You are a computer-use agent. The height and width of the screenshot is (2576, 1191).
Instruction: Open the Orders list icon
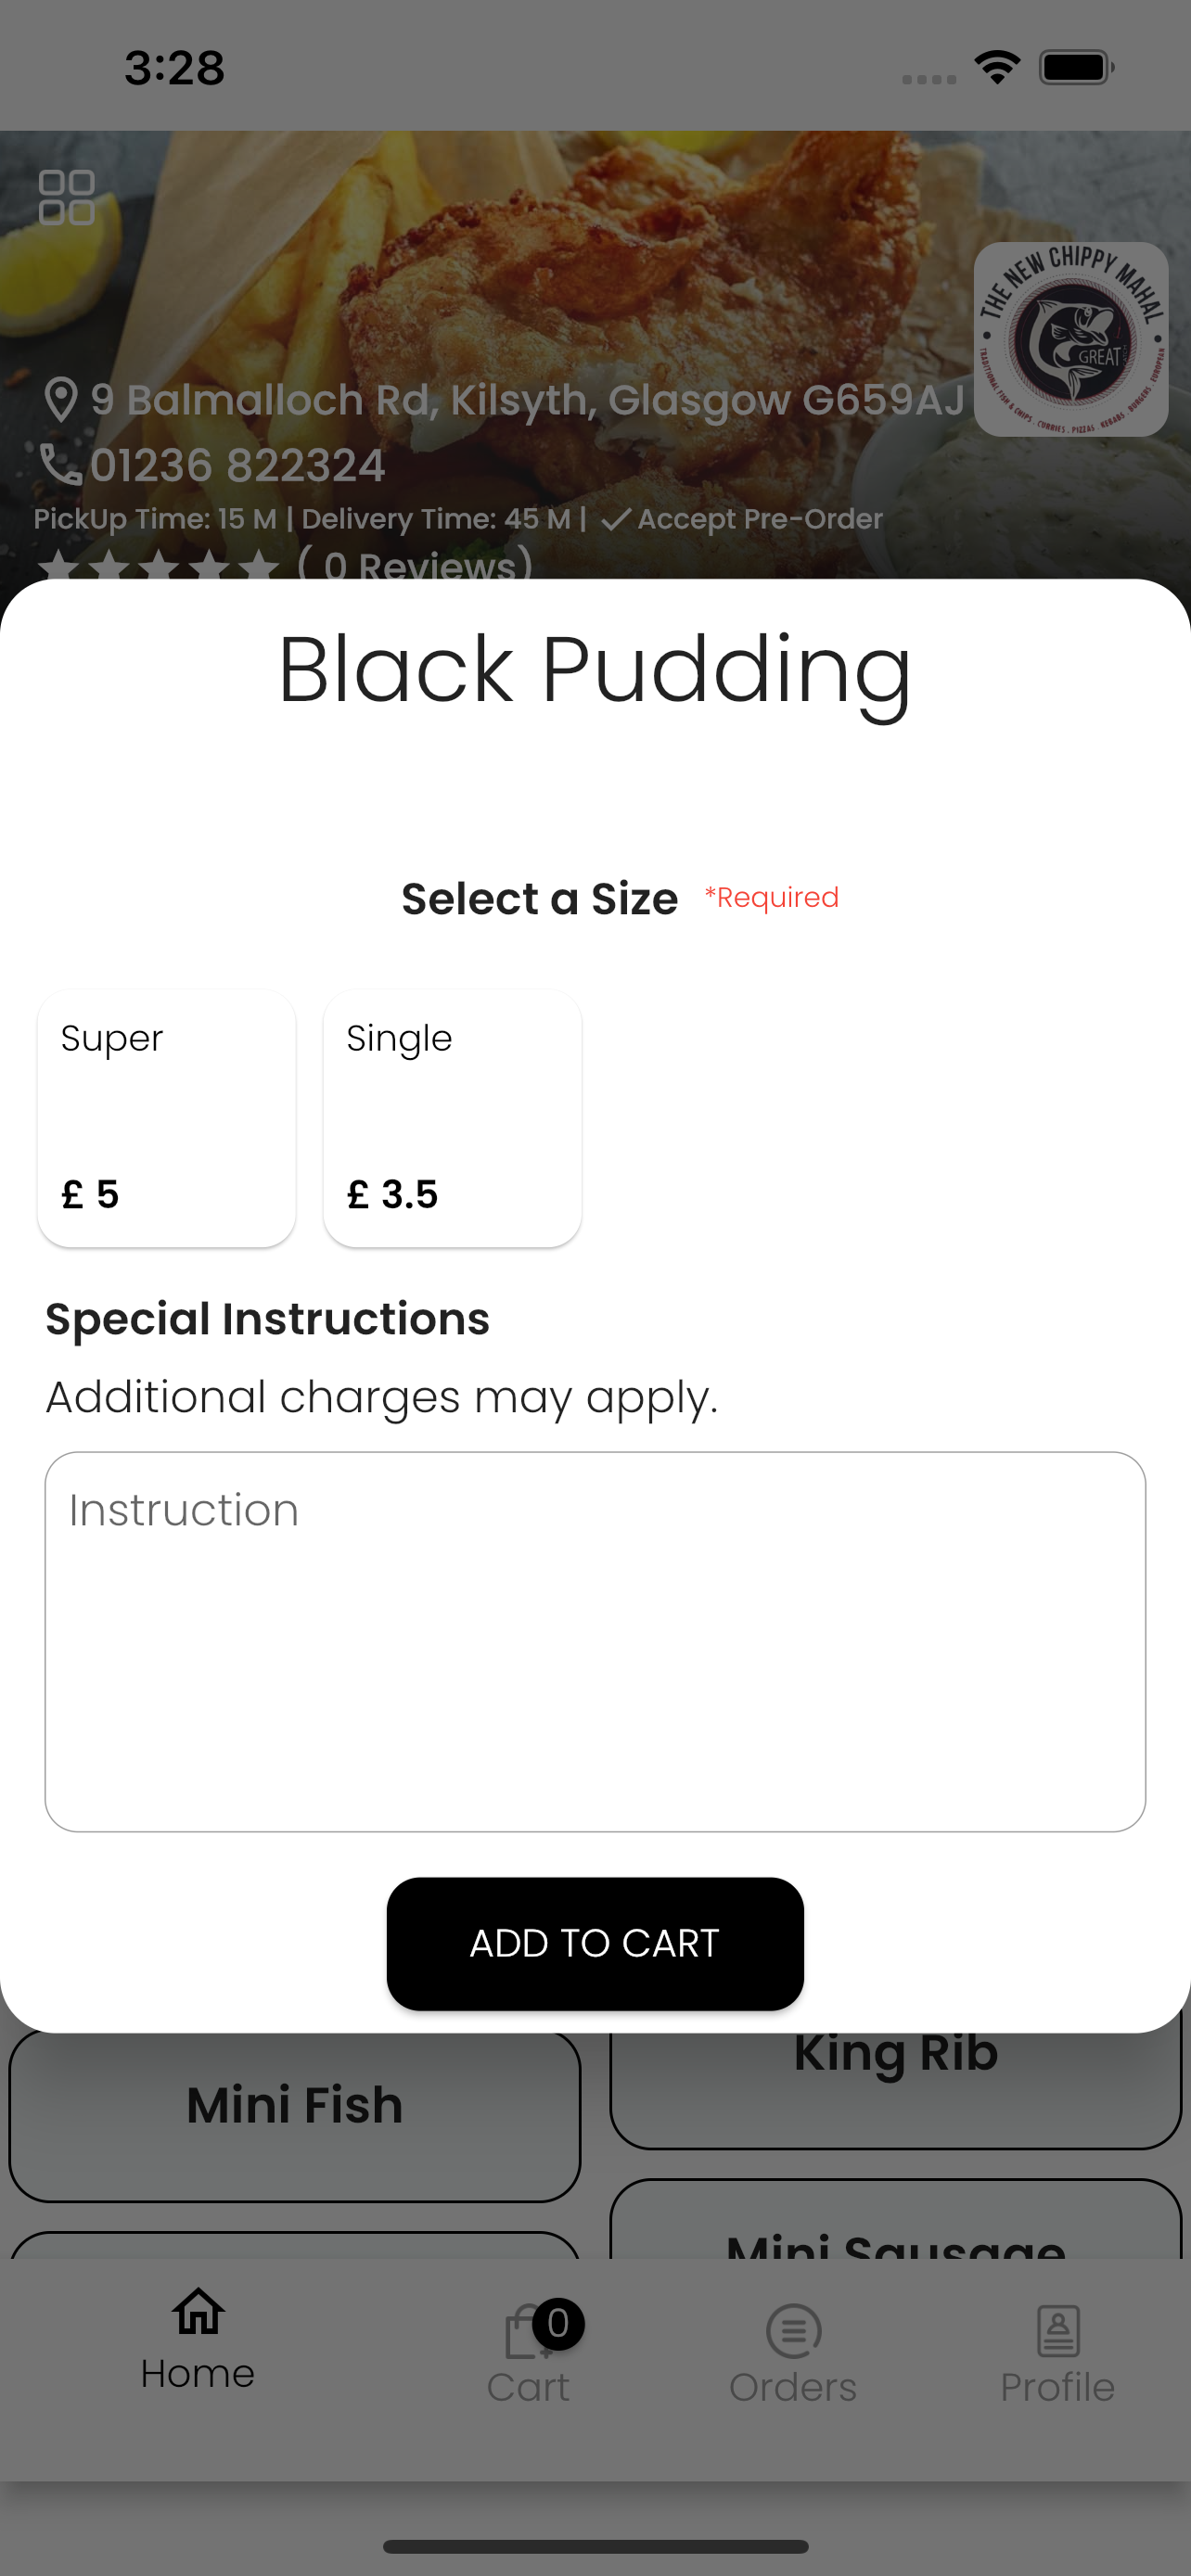click(794, 2331)
